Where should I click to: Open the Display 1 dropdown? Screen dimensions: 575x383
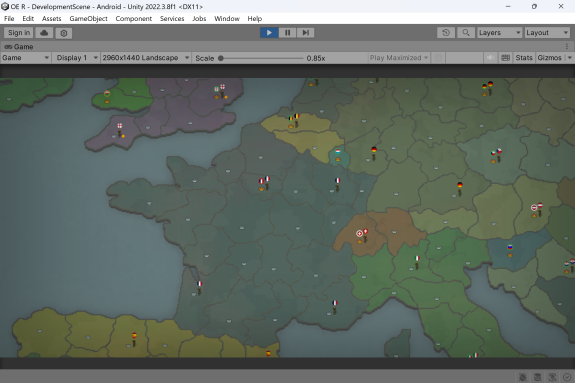(77, 58)
